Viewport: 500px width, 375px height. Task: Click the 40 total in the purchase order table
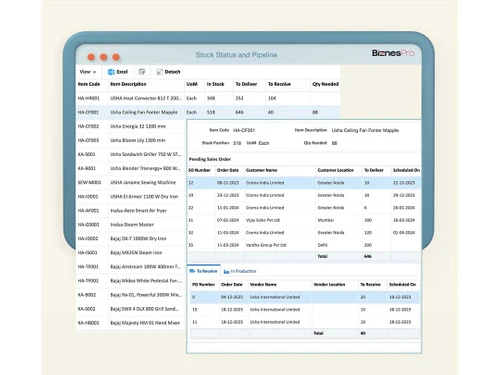coord(363,333)
